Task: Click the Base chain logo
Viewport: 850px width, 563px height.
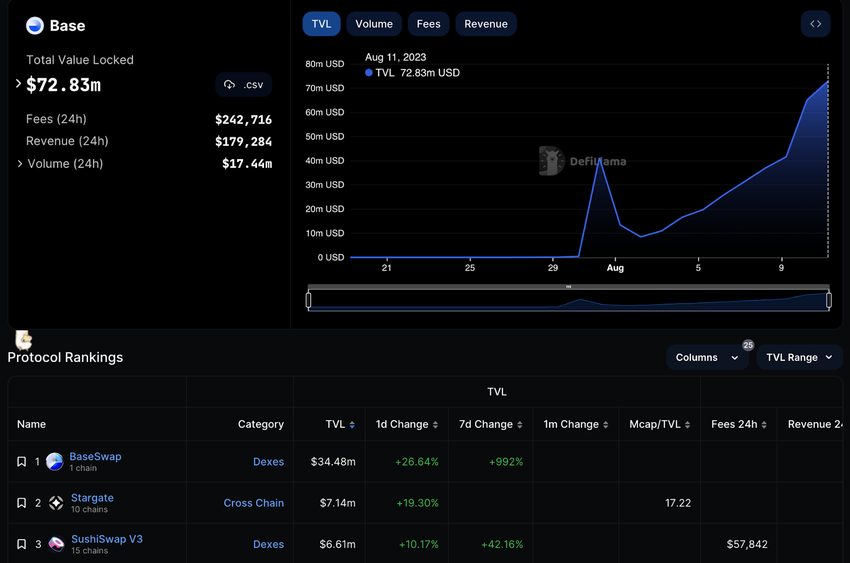Action: coord(35,26)
